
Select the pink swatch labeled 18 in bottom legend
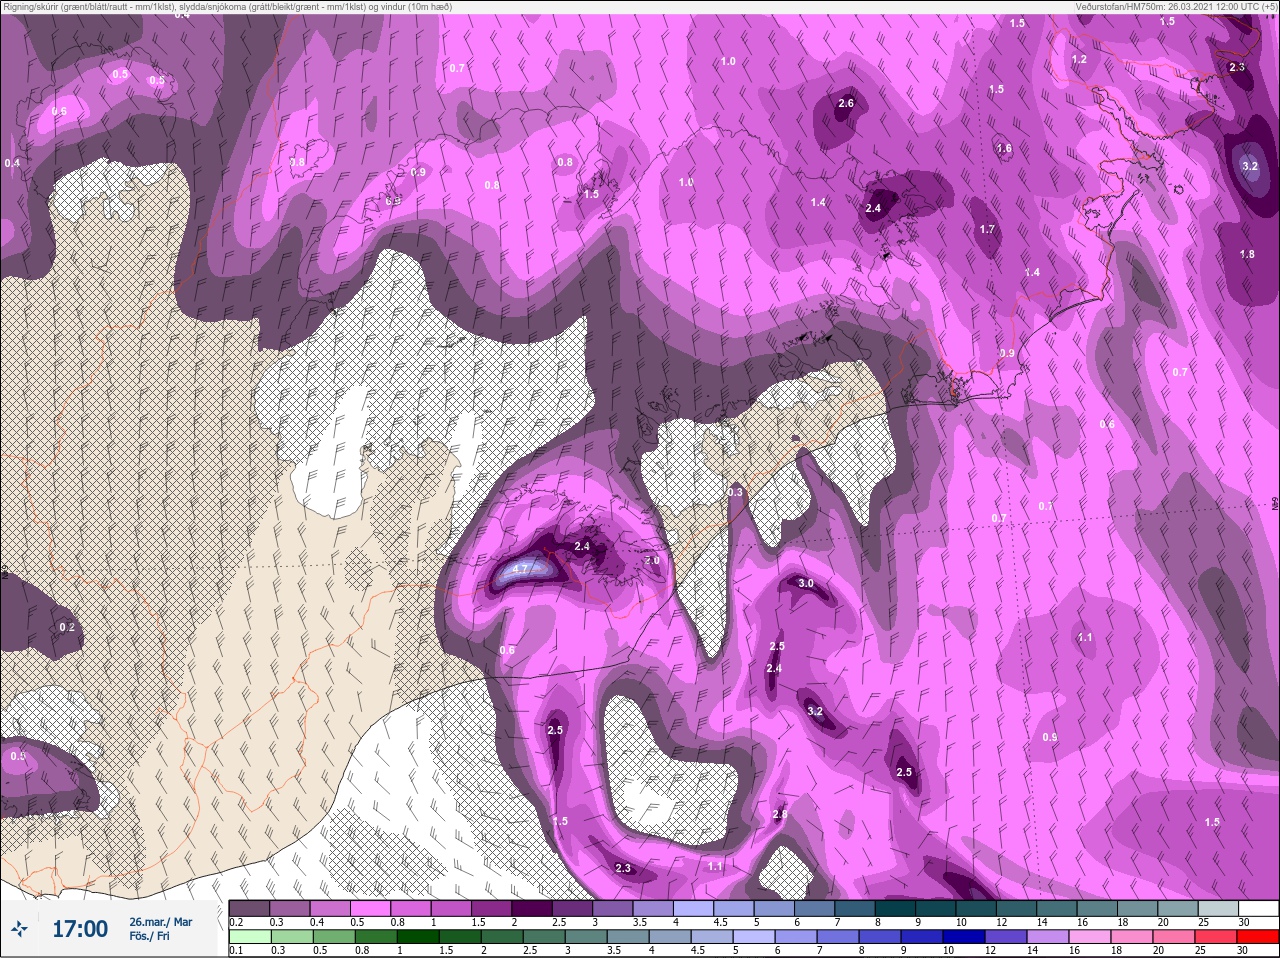click(x=1132, y=936)
